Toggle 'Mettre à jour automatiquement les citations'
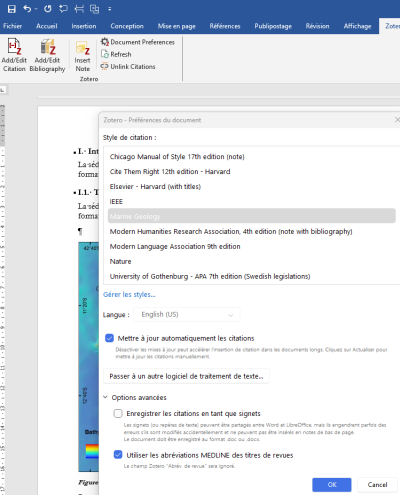This screenshot has width=400, height=495. (x=109, y=338)
